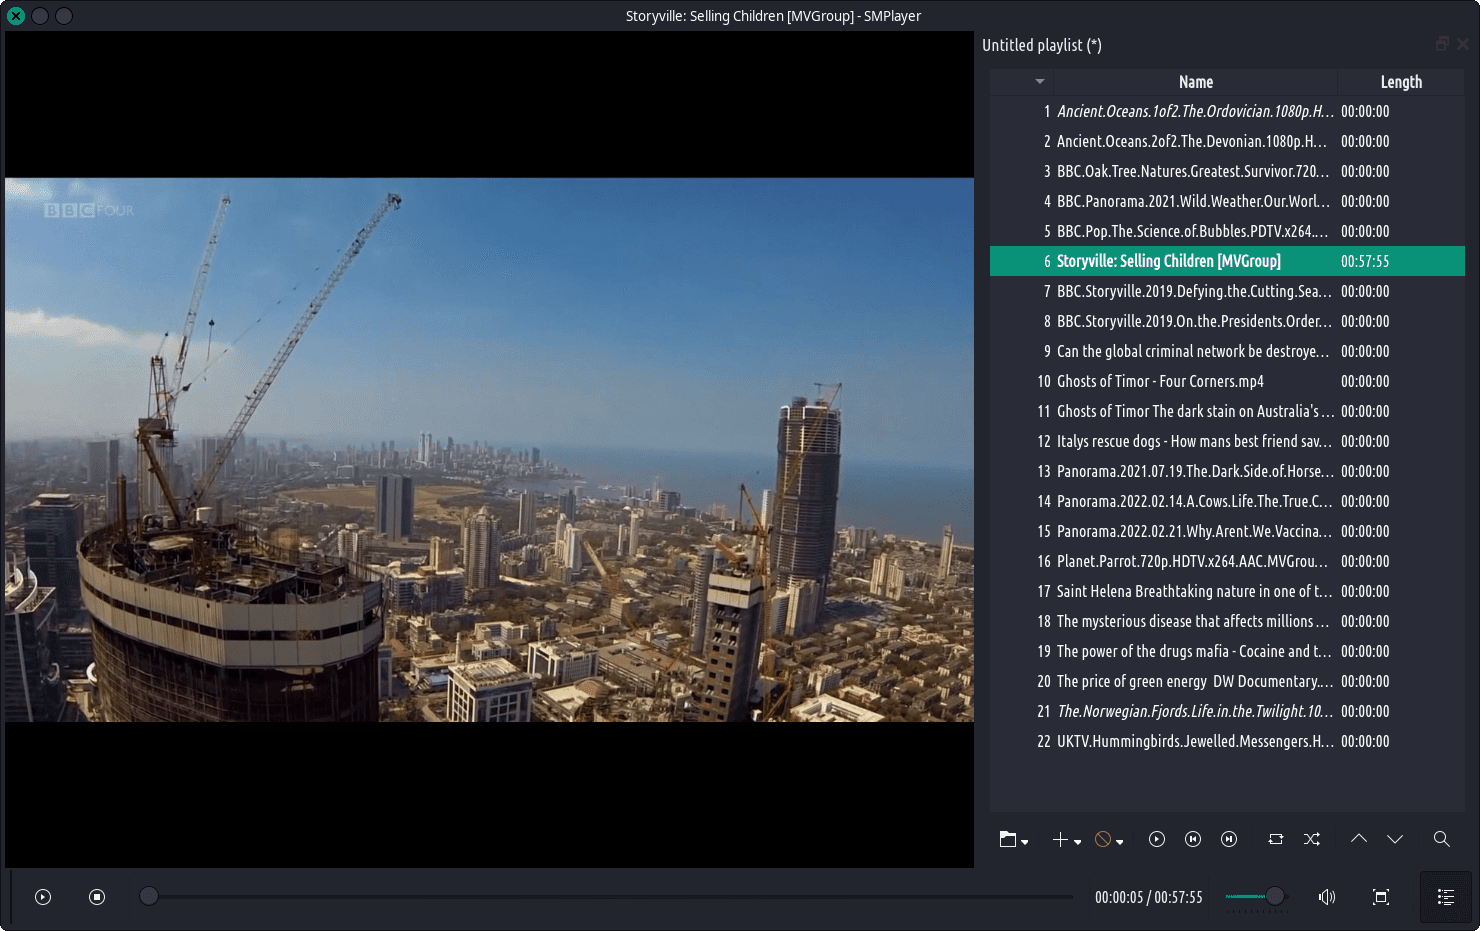The height and width of the screenshot is (931, 1480).
Task: Open the Add items plus menu
Action: tap(1067, 839)
